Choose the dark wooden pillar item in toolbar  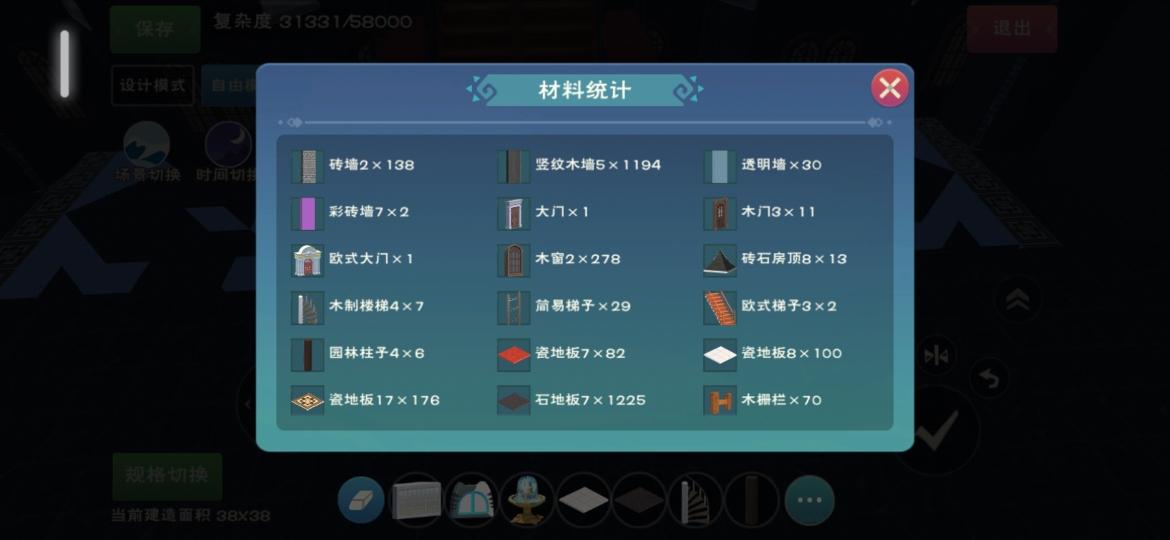click(x=751, y=499)
